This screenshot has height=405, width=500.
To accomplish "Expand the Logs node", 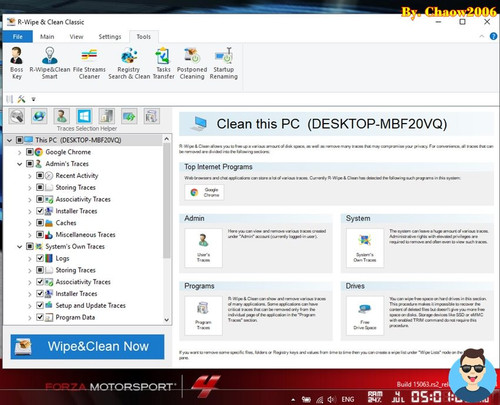I will (x=29, y=259).
